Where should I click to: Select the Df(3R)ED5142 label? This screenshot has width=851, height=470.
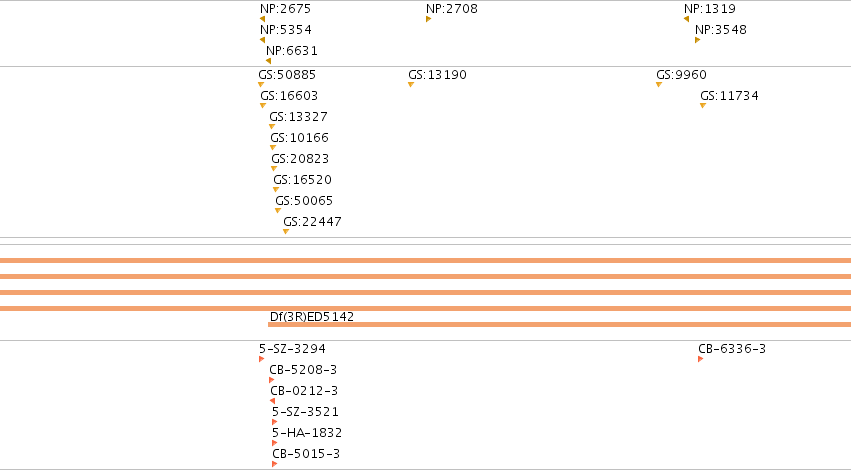click(x=312, y=316)
